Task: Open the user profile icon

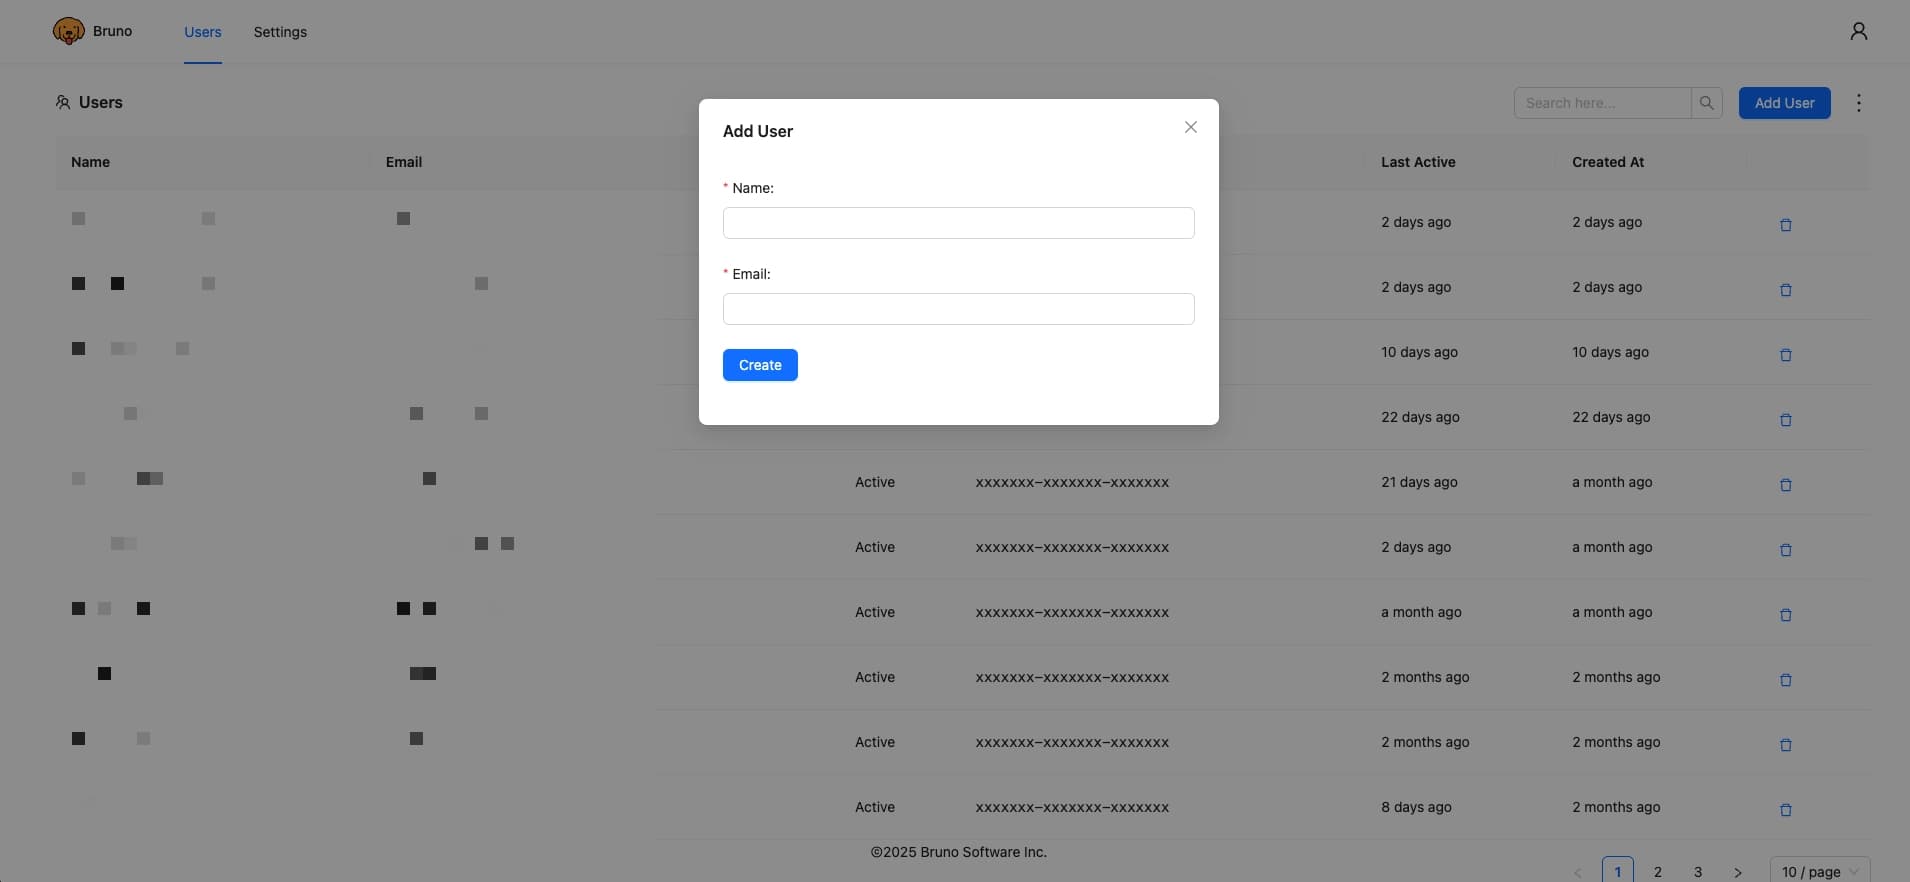Action: pyautogui.click(x=1858, y=32)
